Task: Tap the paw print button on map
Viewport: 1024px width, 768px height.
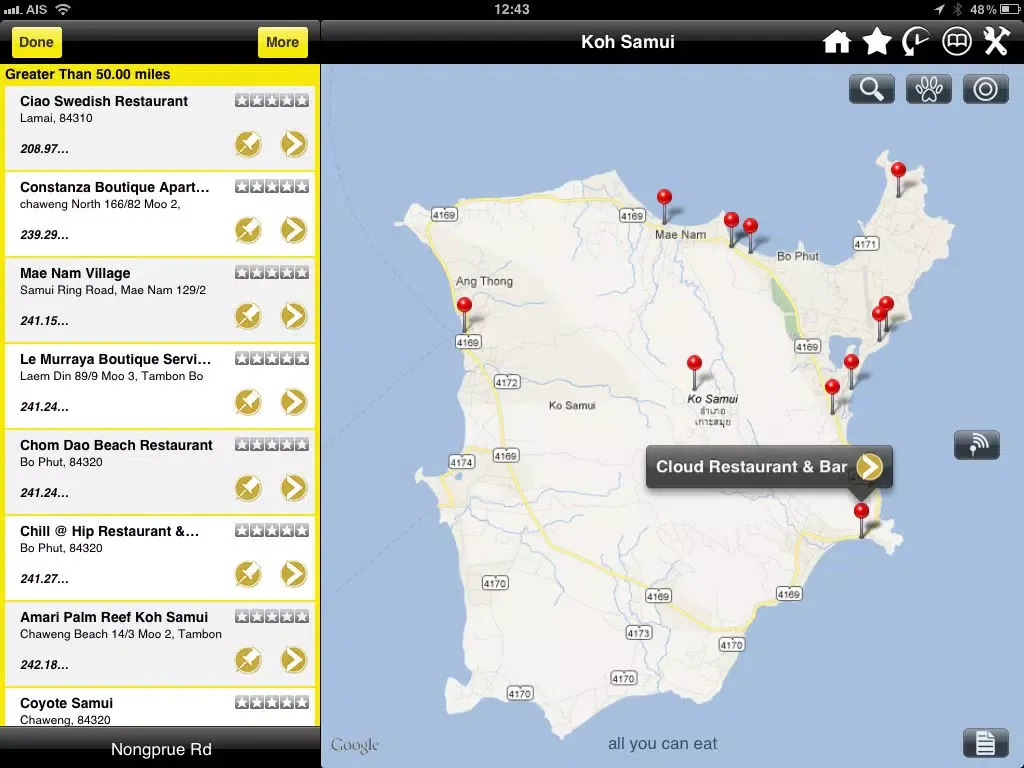Action: coord(929,89)
